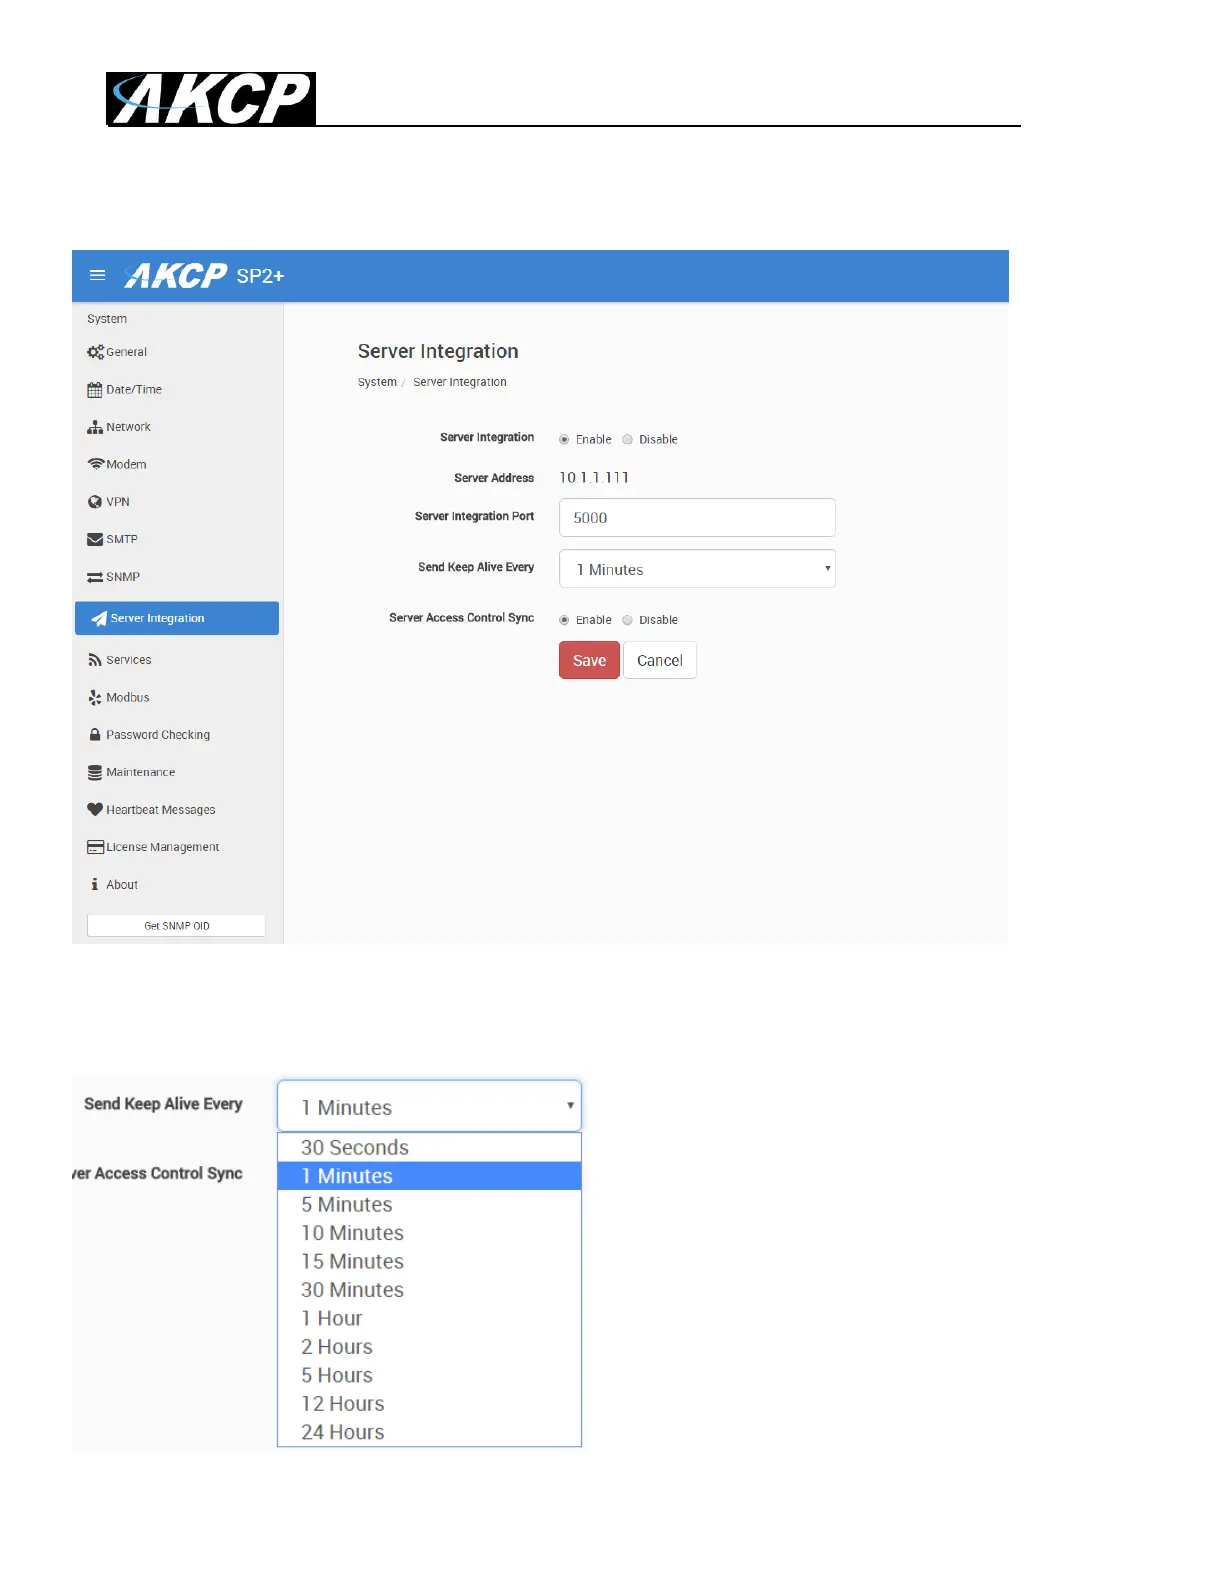Click the Cancel button
This screenshot has height=1584, width=1224.
click(x=660, y=660)
